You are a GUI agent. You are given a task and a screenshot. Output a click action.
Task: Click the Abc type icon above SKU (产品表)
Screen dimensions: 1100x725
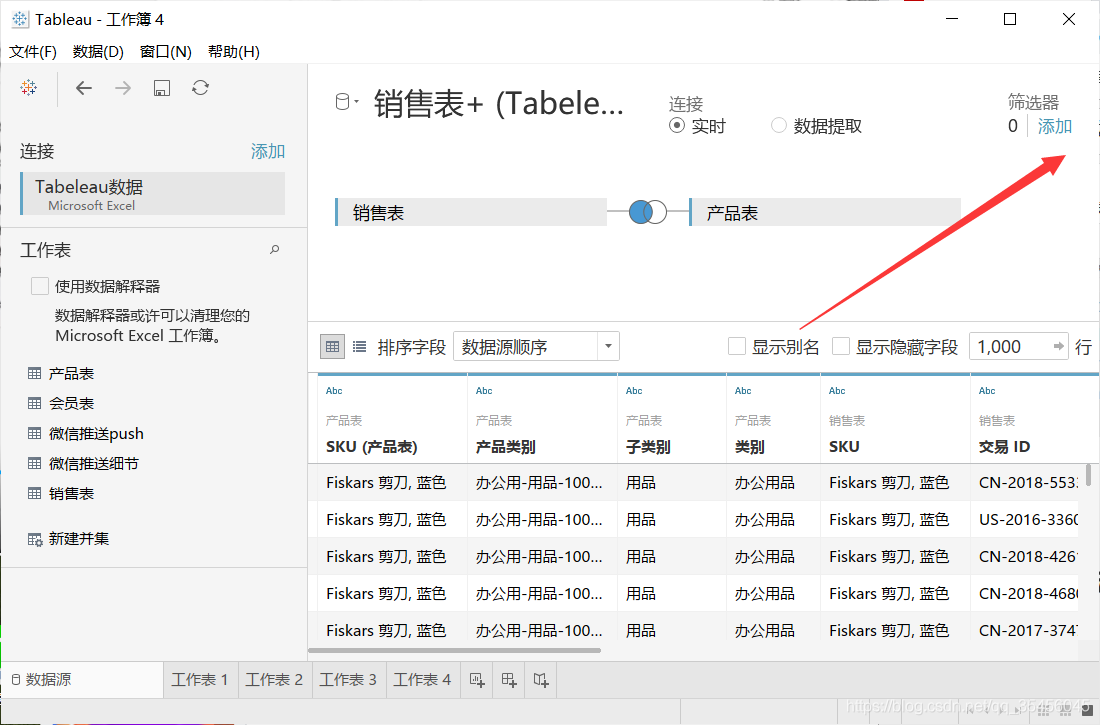334,391
